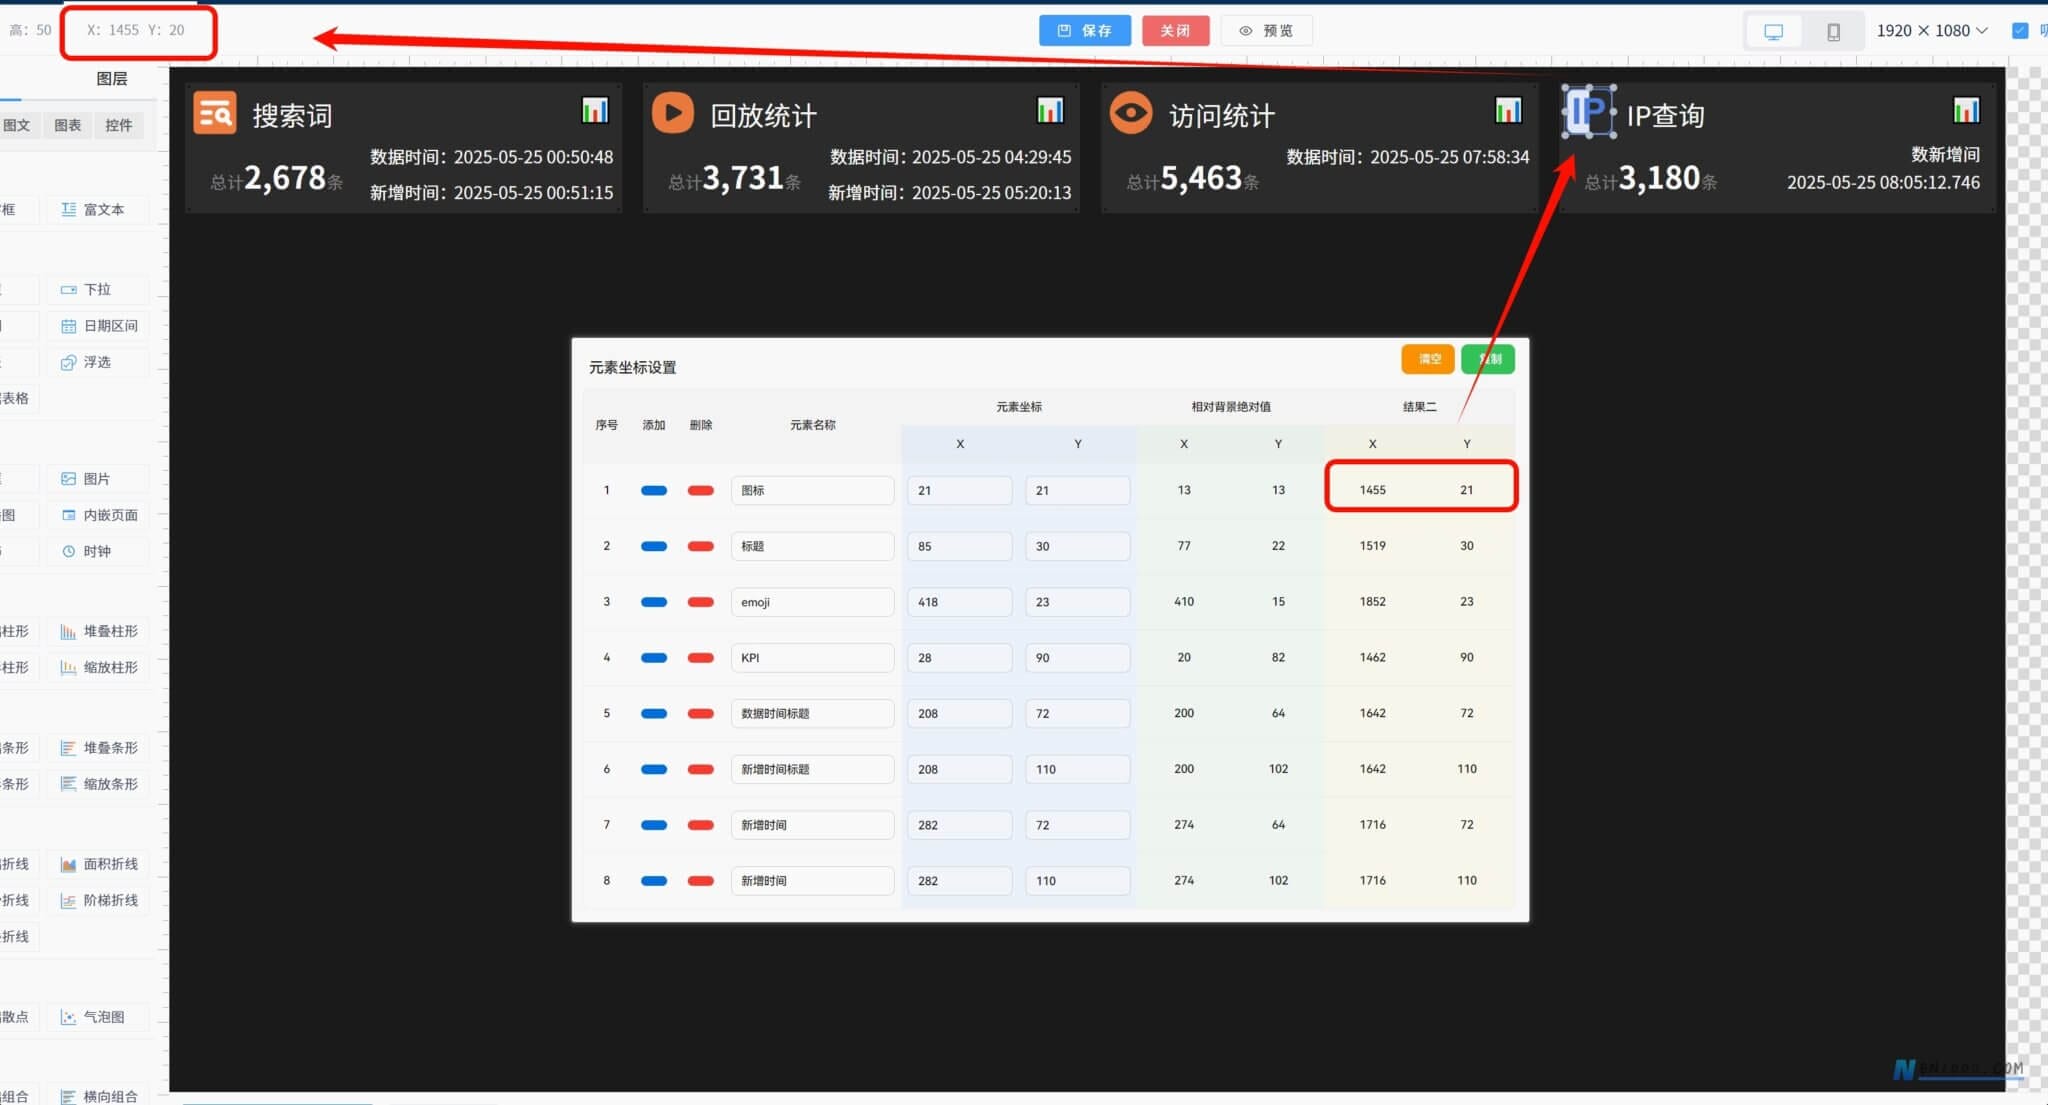The width and height of the screenshot is (2048, 1105).
Task: Click the result X value 1455
Action: pos(1372,490)
